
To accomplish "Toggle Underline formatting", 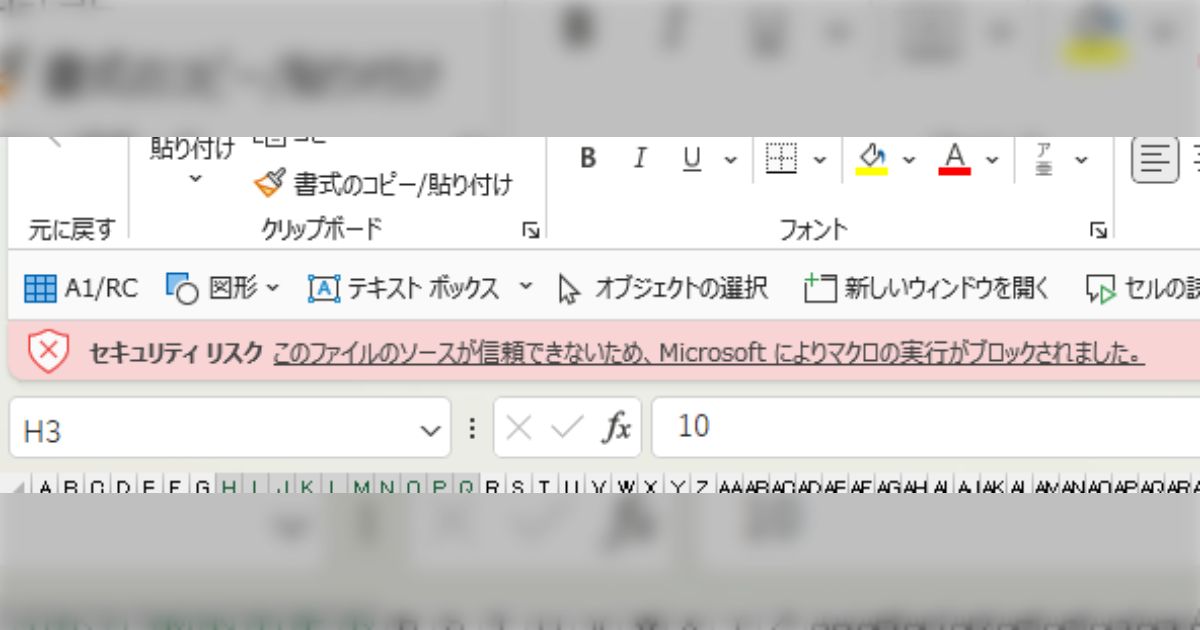I will click(x=691, y=159).
